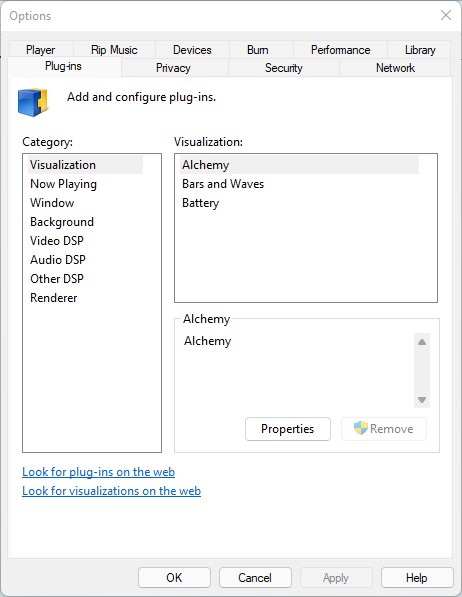Open the Rip Music tab
The width and height of the screenshot is (462, 597).
coord(114,49)
